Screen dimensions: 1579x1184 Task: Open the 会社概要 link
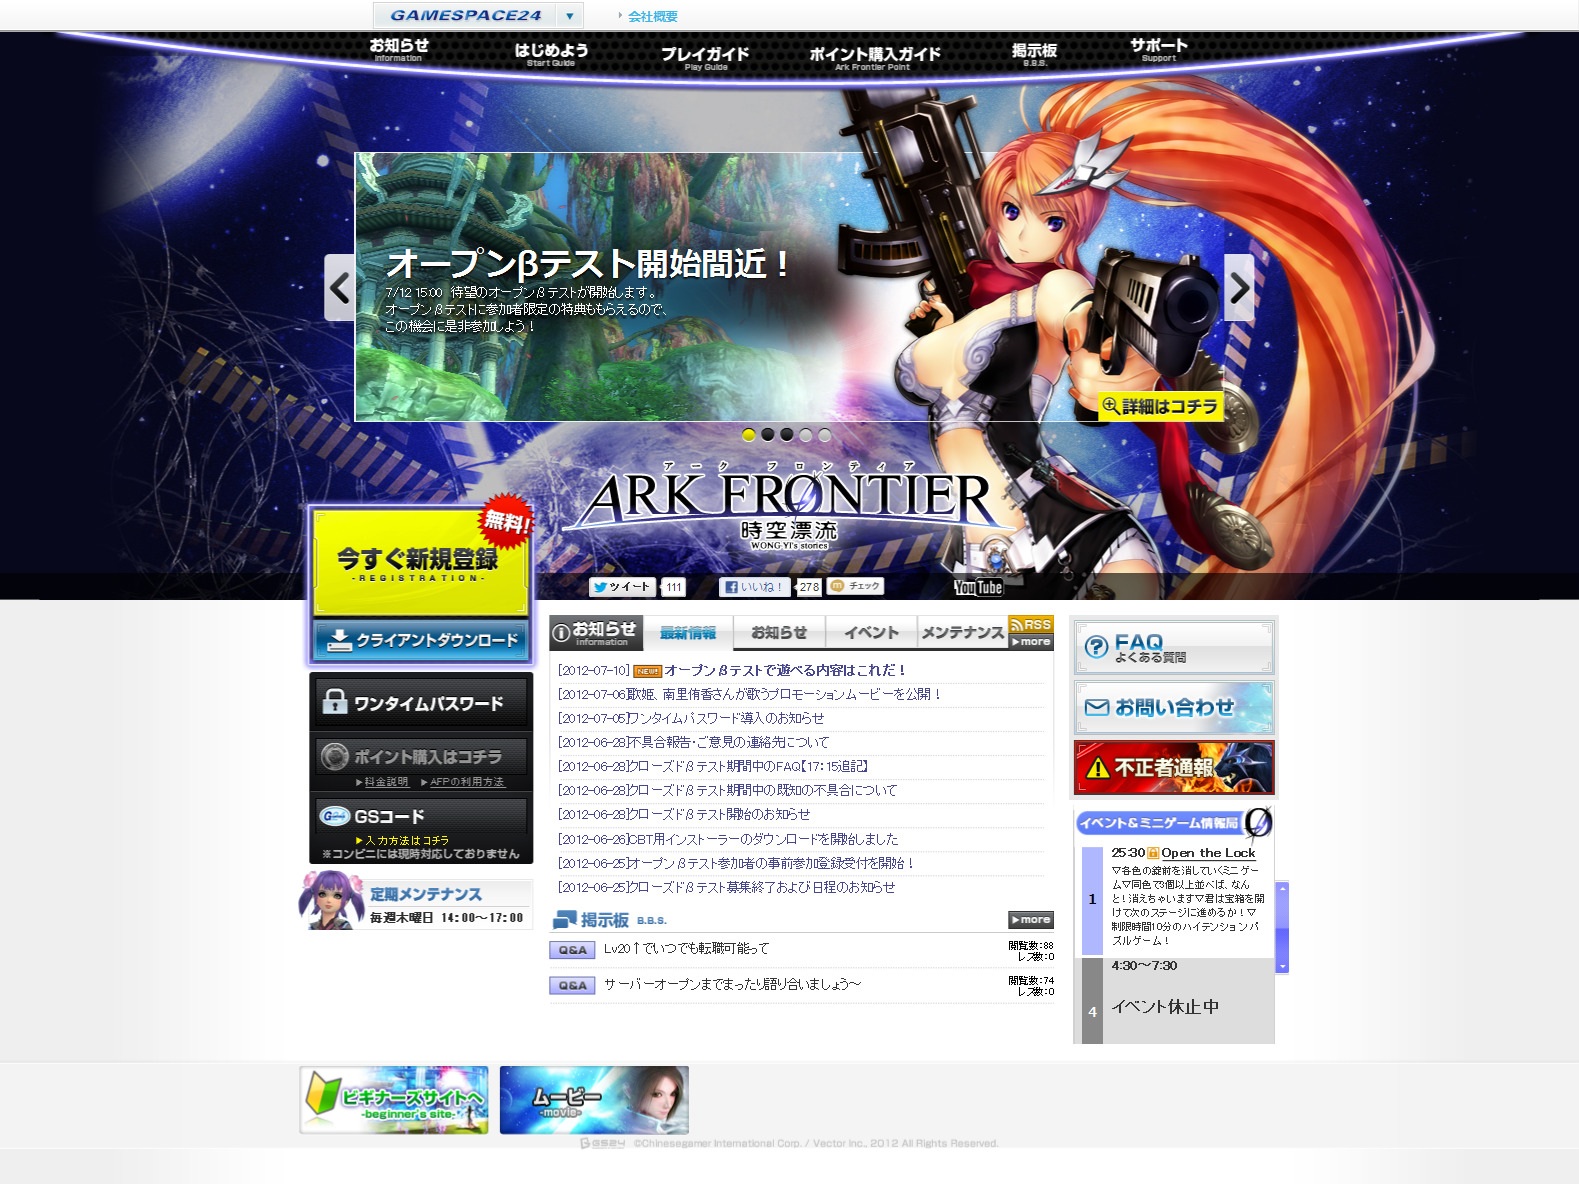click(x=653, y=16)
